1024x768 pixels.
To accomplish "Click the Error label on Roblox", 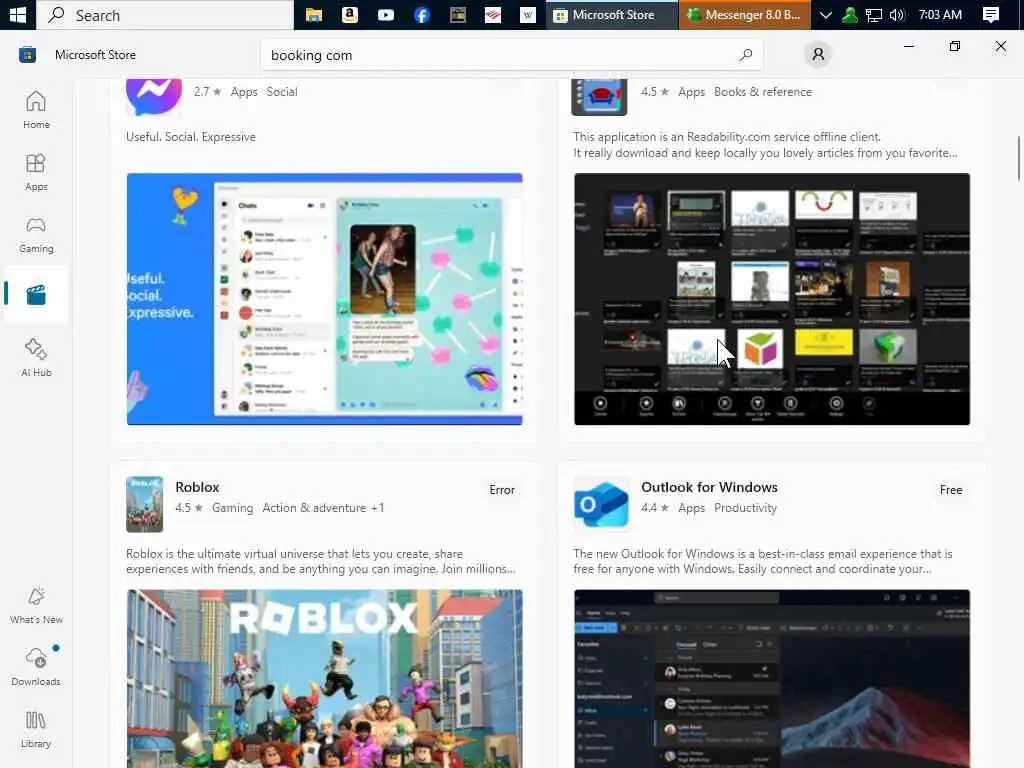I will [x=502, y=490].
